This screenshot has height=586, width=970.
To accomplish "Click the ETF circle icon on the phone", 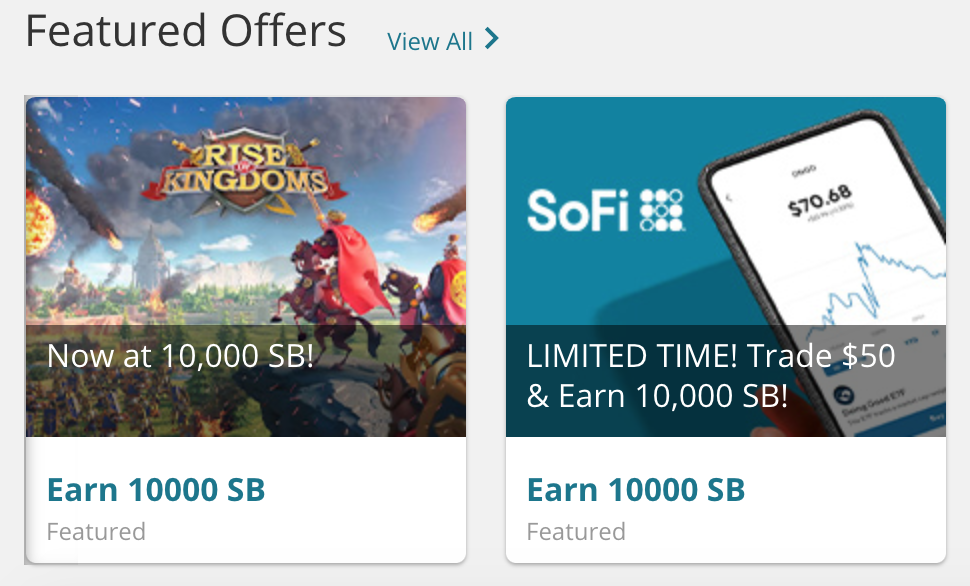I will pos(843,394).
